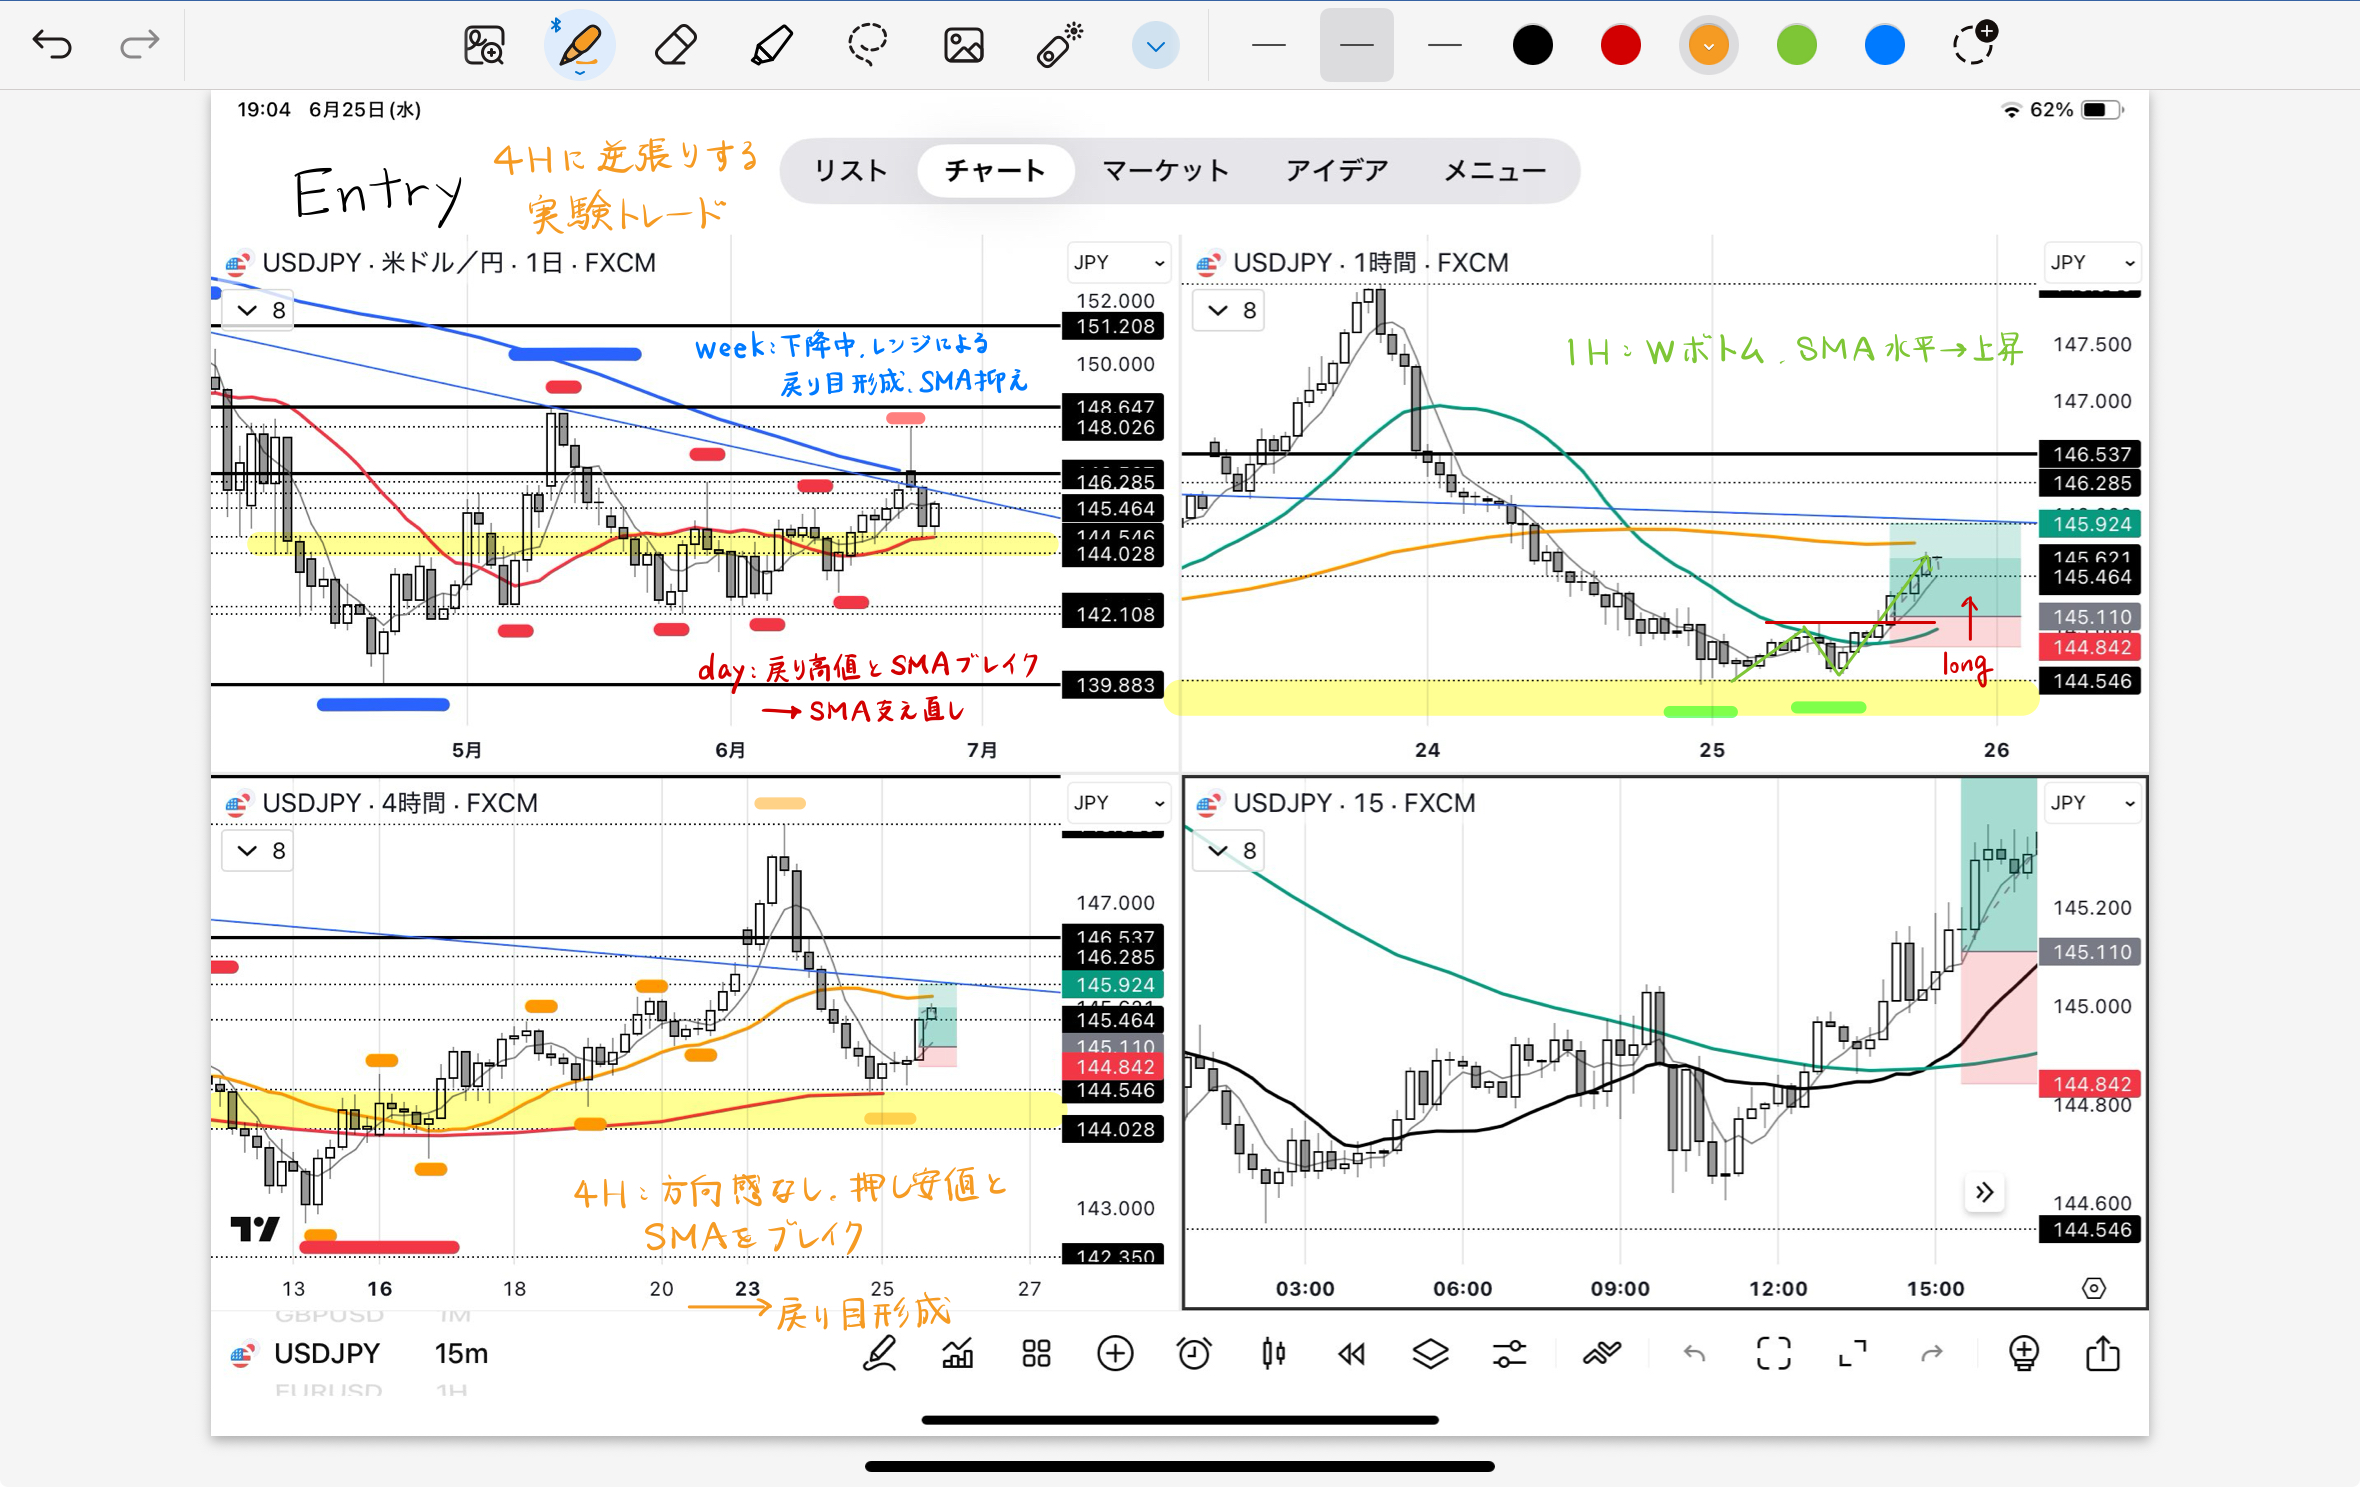Toggle fullscreen select-area brackets icon

(x=1773, y=1354)
